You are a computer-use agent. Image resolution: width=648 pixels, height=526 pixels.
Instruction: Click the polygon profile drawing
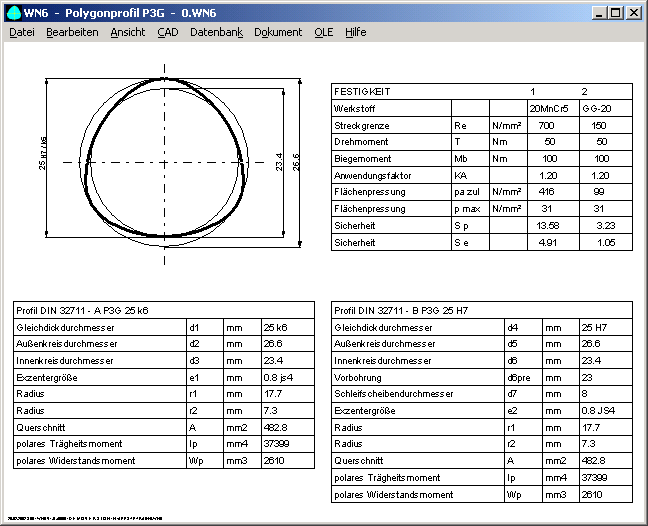coord(165,163)
